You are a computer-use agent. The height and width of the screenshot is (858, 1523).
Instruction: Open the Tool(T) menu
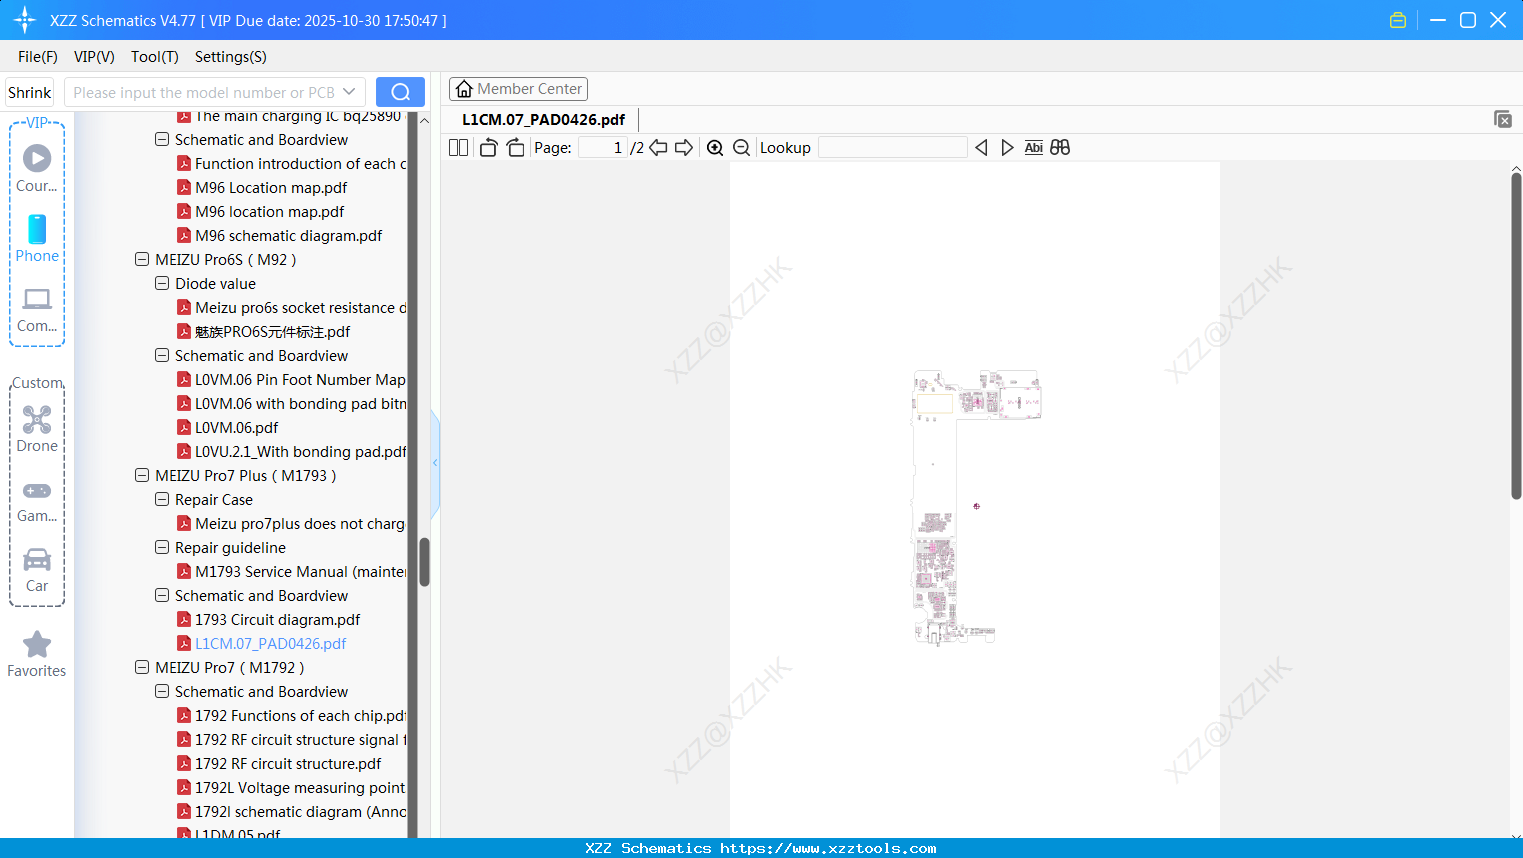[x=155, y=57]
